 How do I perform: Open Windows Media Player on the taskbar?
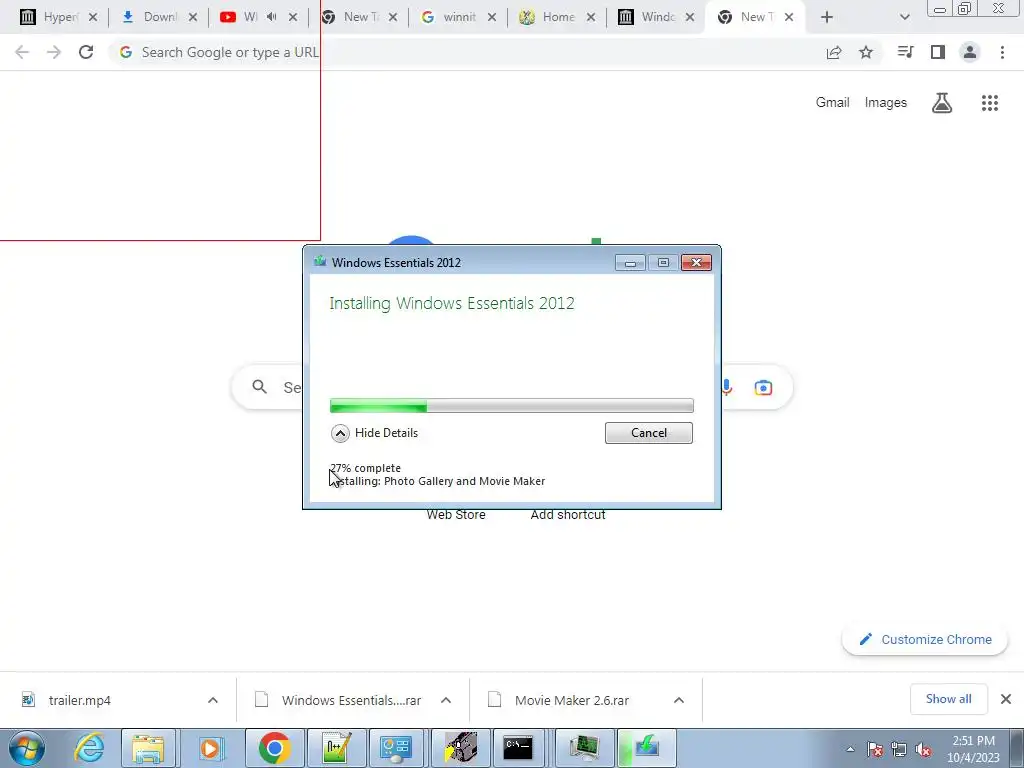pos(210,748)
